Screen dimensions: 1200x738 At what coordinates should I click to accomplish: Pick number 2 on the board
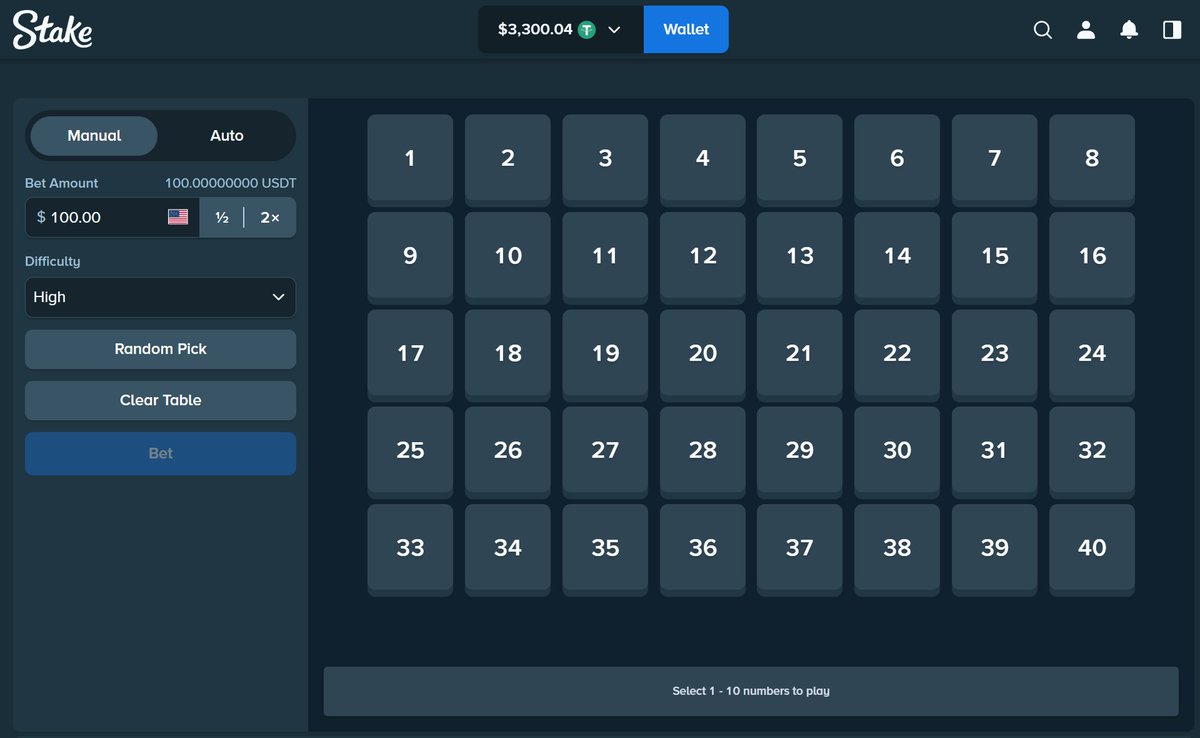(508, 160)
